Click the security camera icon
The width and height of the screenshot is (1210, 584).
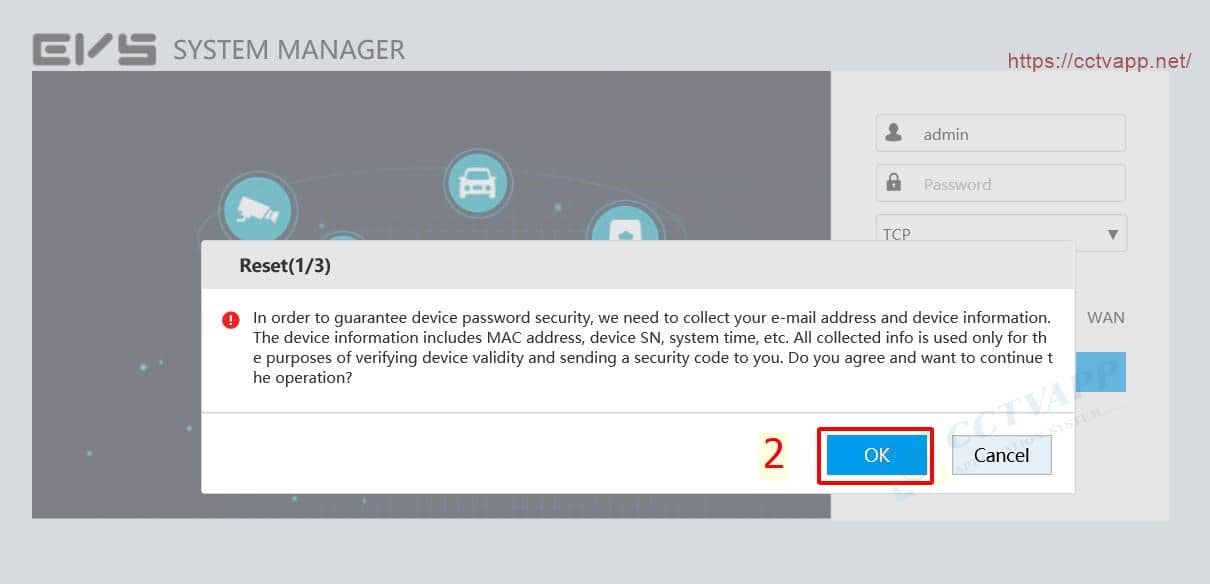256,208
